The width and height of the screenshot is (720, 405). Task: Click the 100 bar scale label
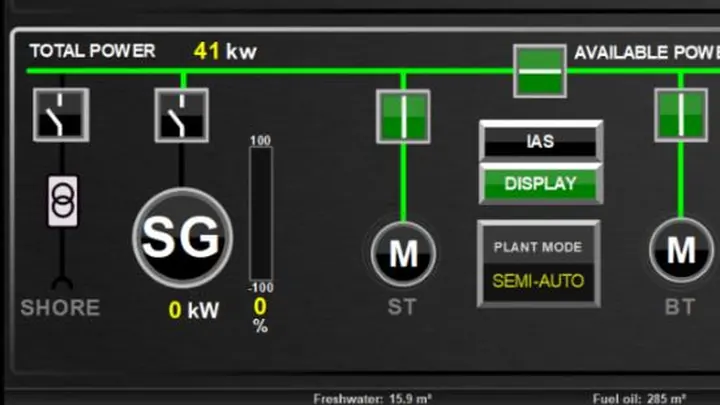tap(260, 141)
